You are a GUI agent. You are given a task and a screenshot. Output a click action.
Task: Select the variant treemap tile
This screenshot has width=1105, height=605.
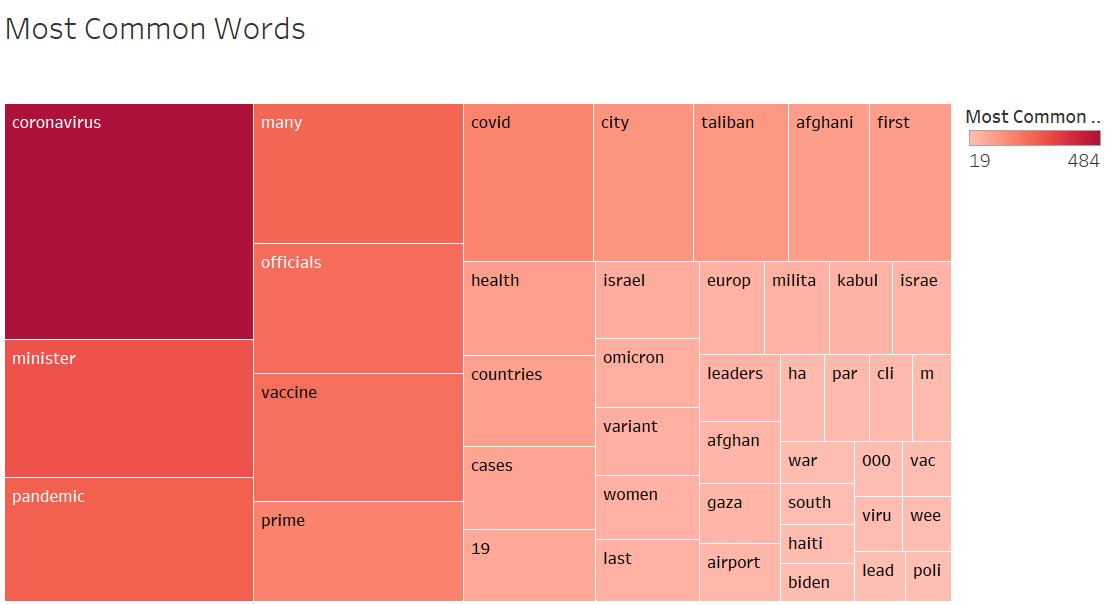647,441
